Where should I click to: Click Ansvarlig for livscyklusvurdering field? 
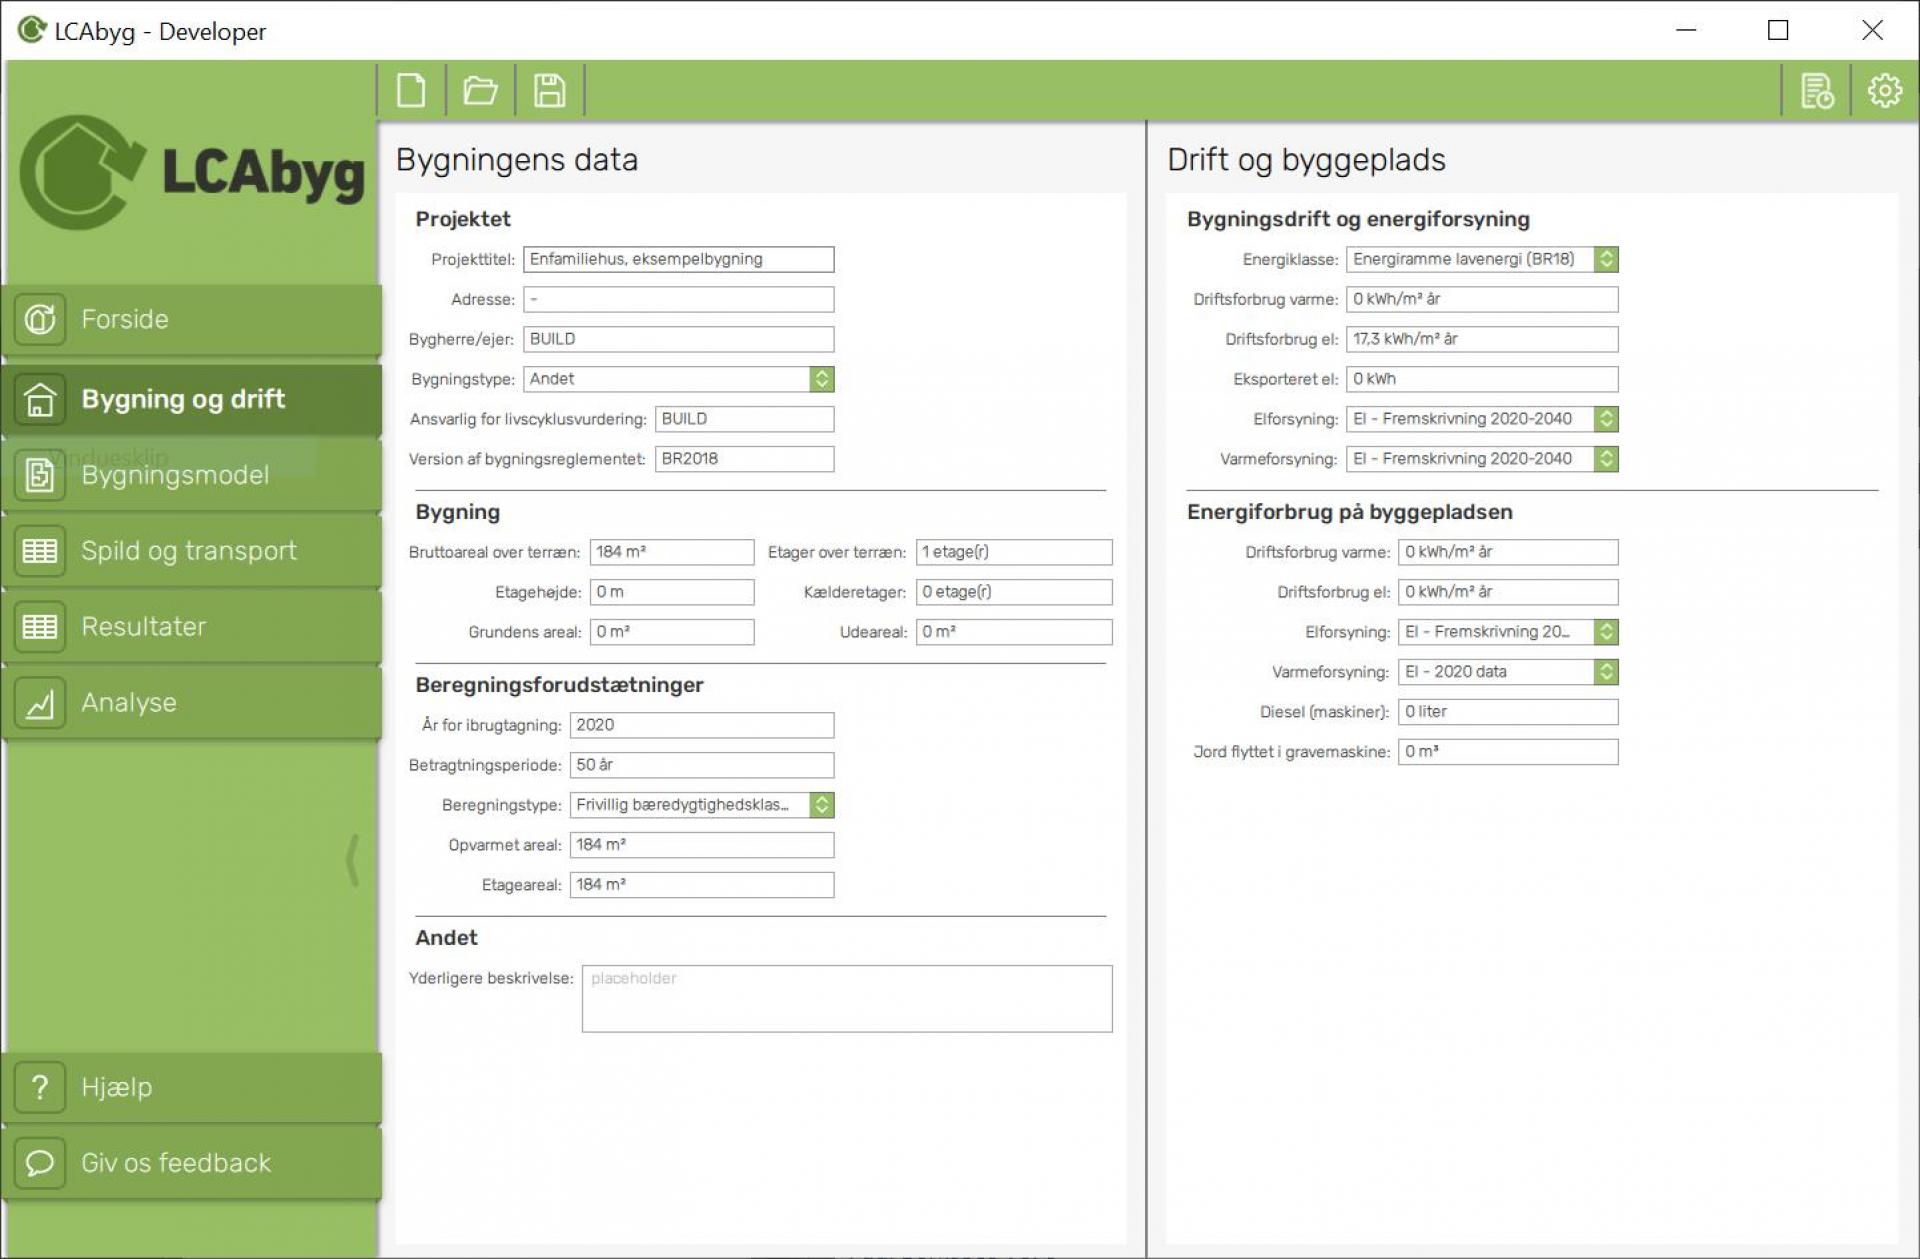tap(744, 419)
